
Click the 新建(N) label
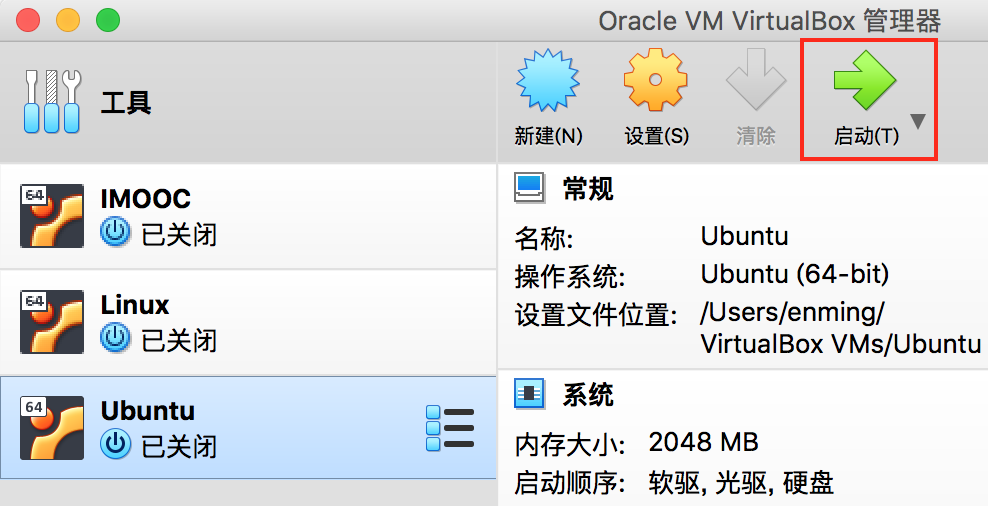(548, 135)
